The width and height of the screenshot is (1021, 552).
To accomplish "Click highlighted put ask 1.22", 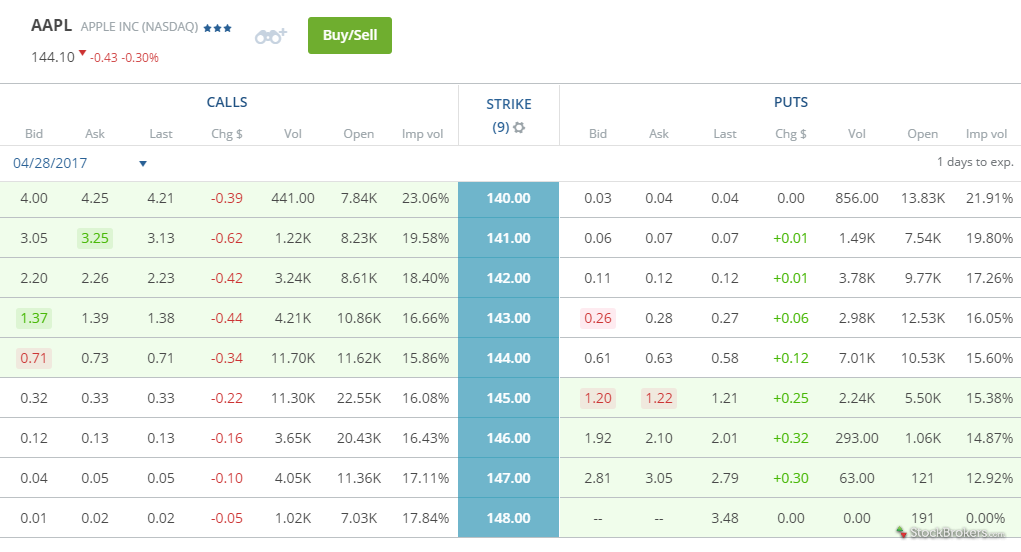I will coord(659,398).
